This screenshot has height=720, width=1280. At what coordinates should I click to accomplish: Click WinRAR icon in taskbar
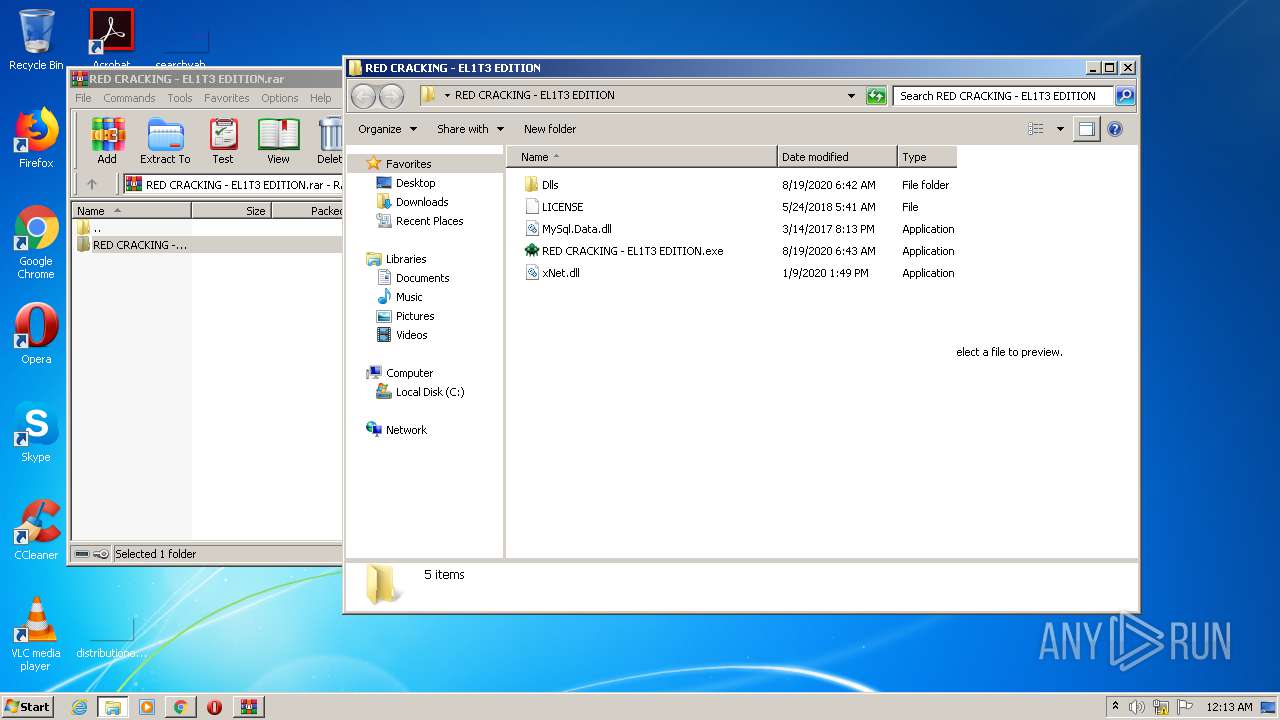(x=248, y=707)
